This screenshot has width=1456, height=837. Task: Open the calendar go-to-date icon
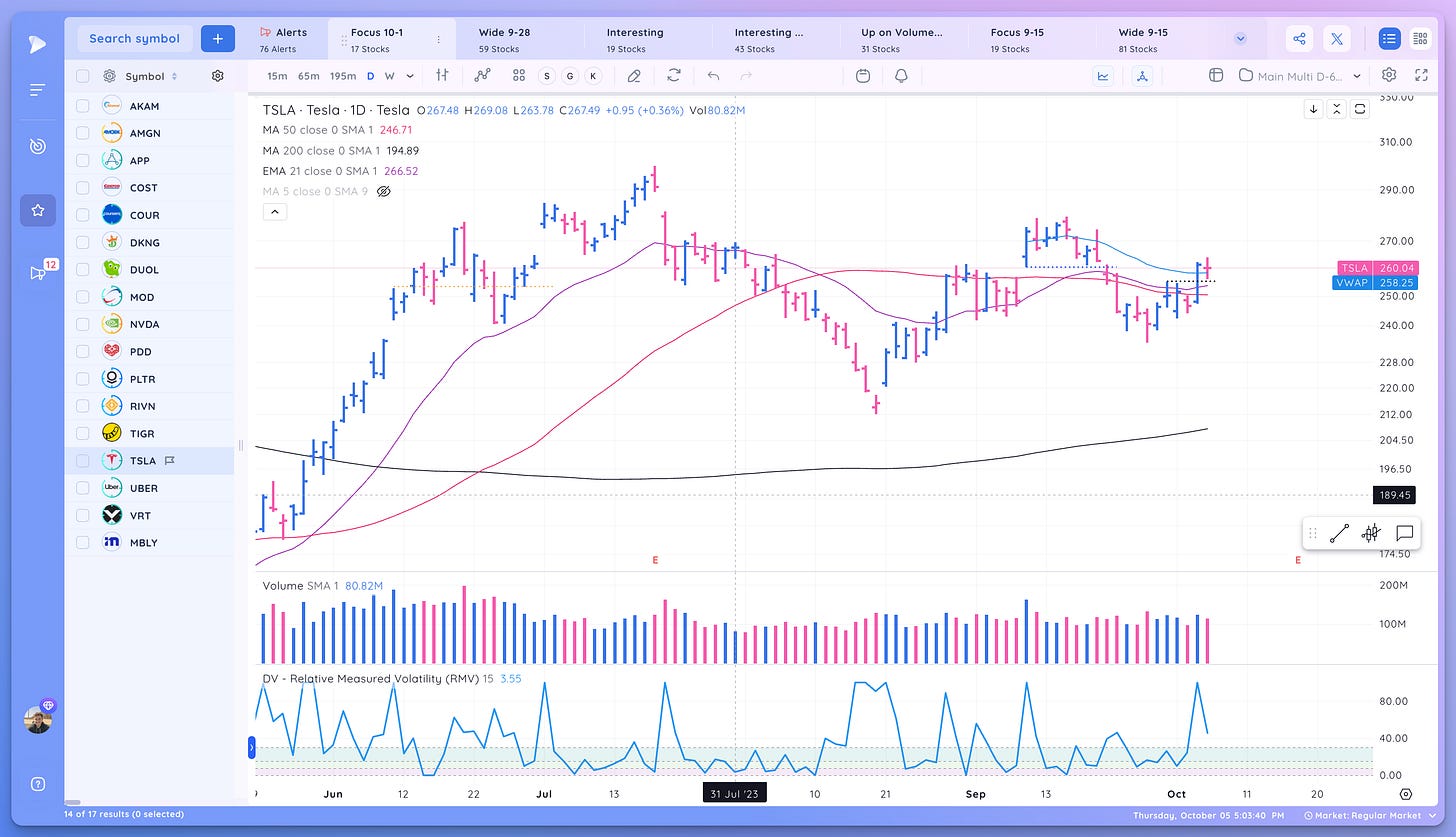pos(863,75)
